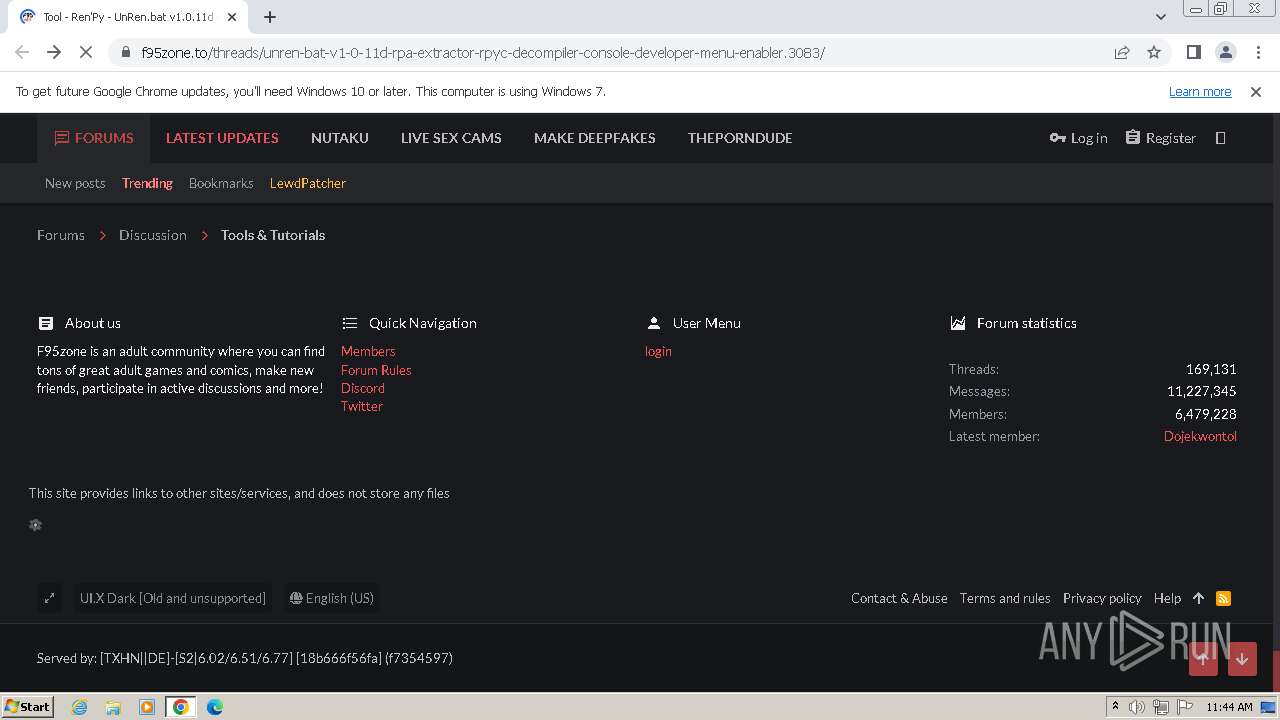Viewport: 1280px width, 720px height.
Task: Dismiss the Chrome update notification bar
Action: [x=1256, y=91]
